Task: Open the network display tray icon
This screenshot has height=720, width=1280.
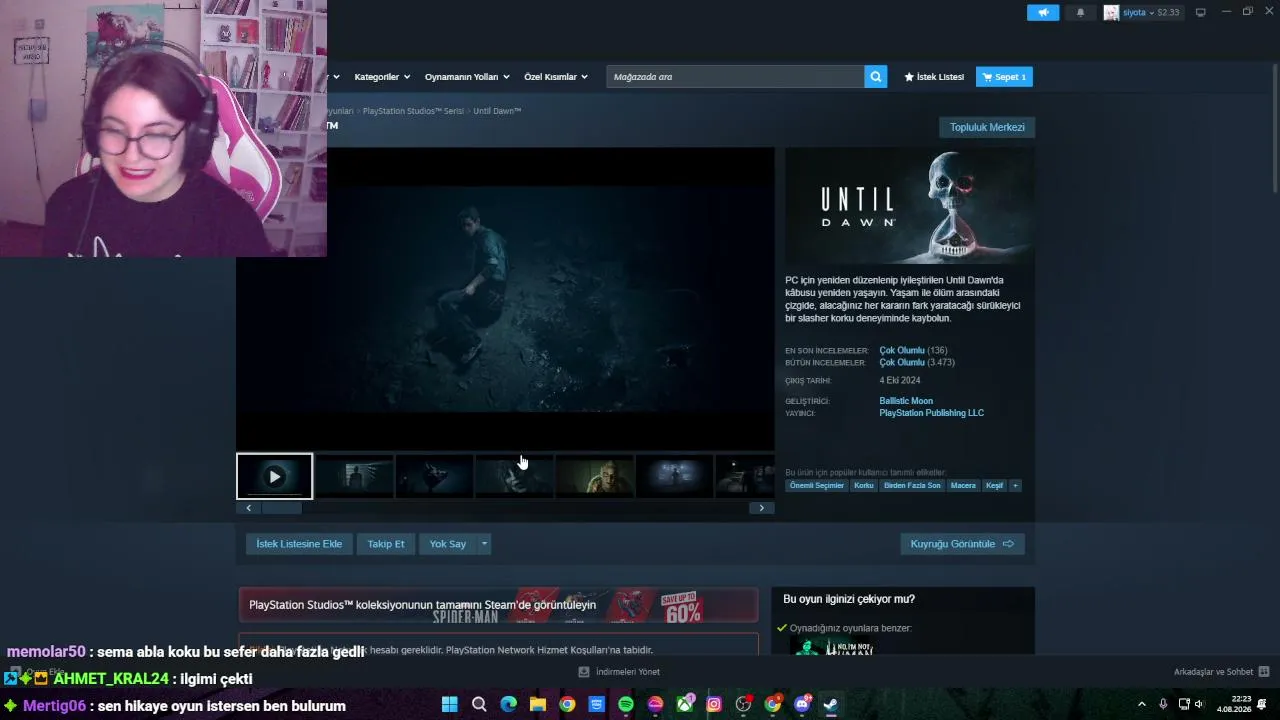Action: (x=1184, y=704)
